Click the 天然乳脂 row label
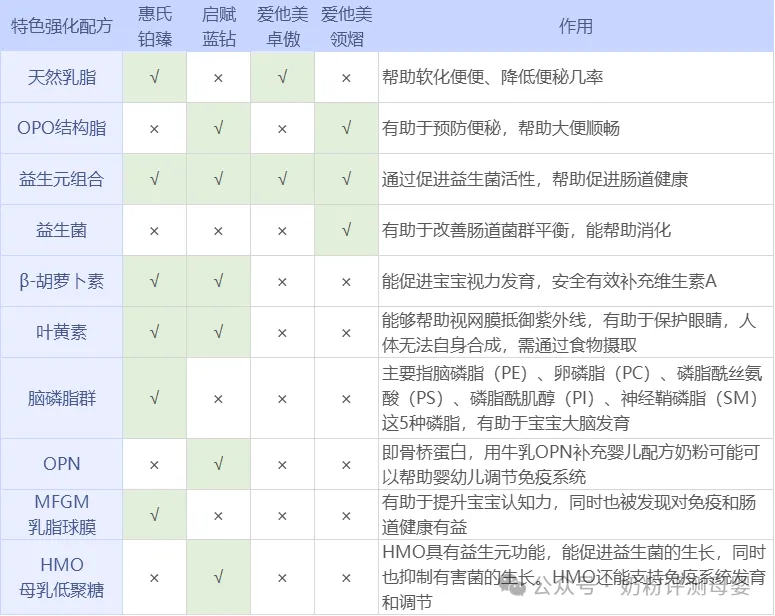The height and width of the screenshot is (616, 775). pos(61,77)
